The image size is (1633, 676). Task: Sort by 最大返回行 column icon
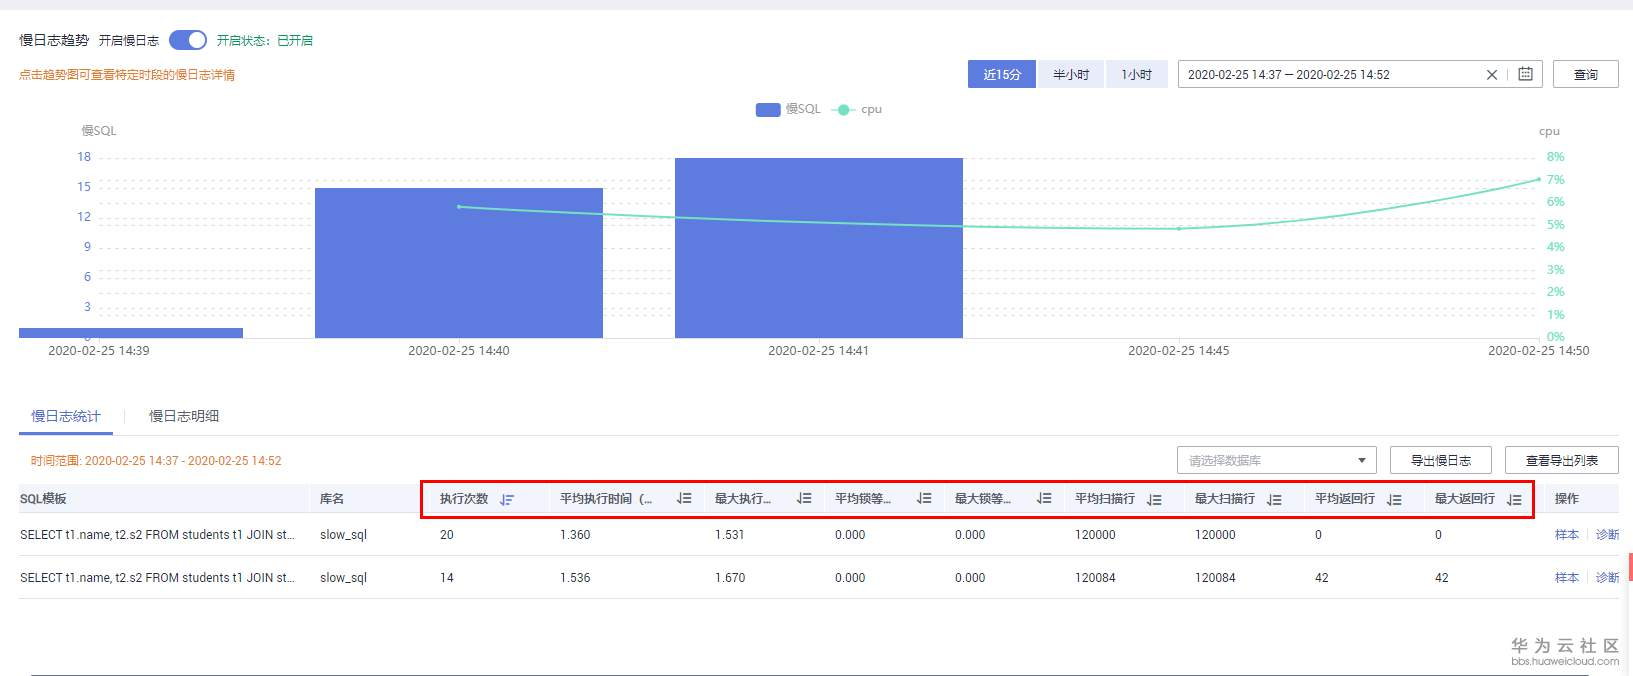[1514, 499]
